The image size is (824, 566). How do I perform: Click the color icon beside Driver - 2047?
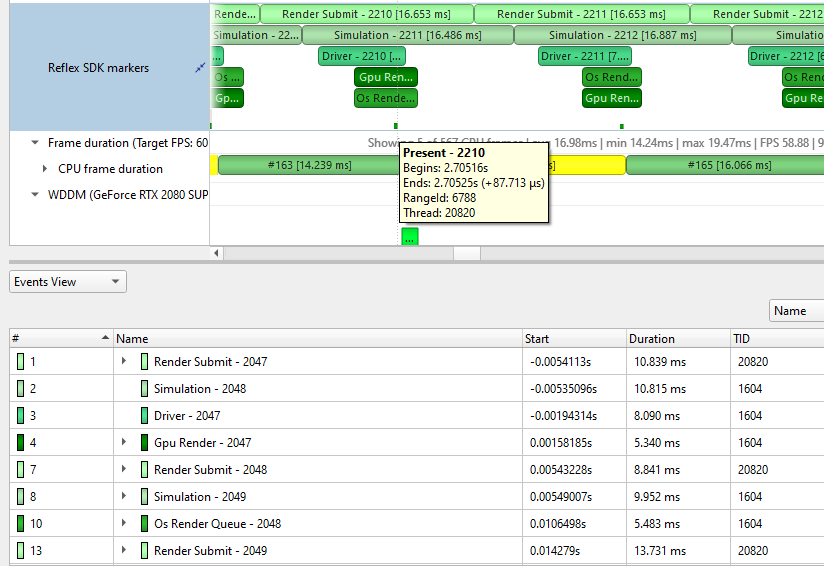[x=144, y=416]
